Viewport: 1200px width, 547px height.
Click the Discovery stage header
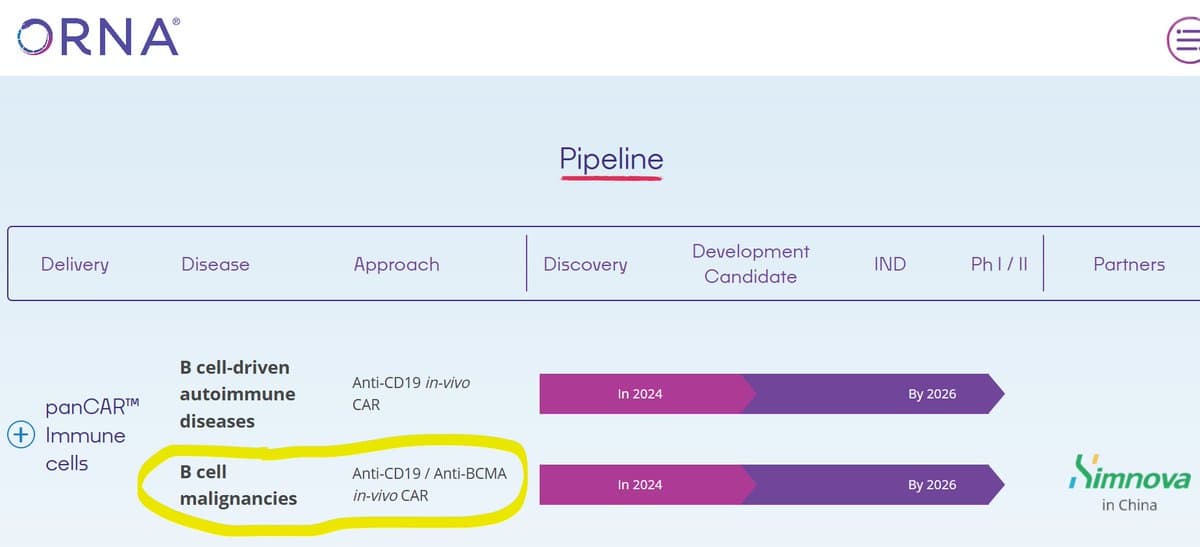585,264
